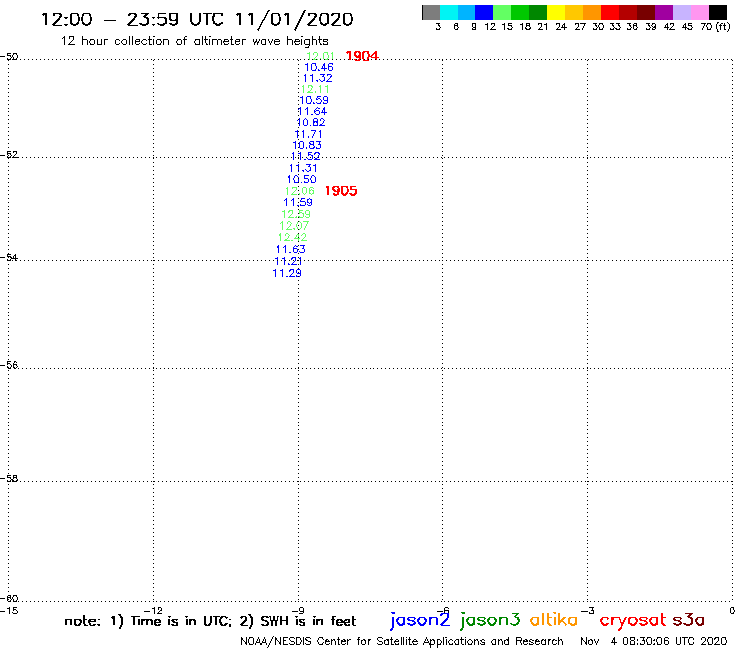
Task: Click the green wave height value 12.01
Action: pos(321,56)
